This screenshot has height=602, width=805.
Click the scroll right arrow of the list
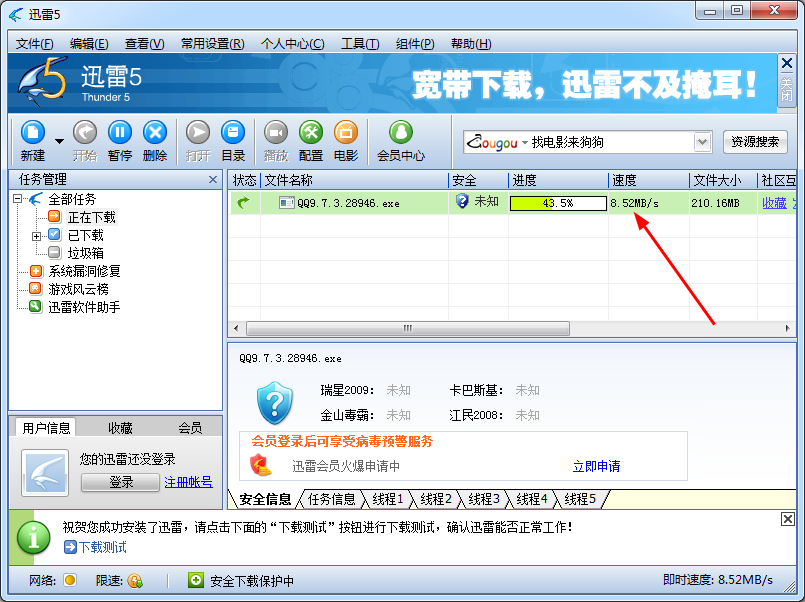[x=788, y=328]
